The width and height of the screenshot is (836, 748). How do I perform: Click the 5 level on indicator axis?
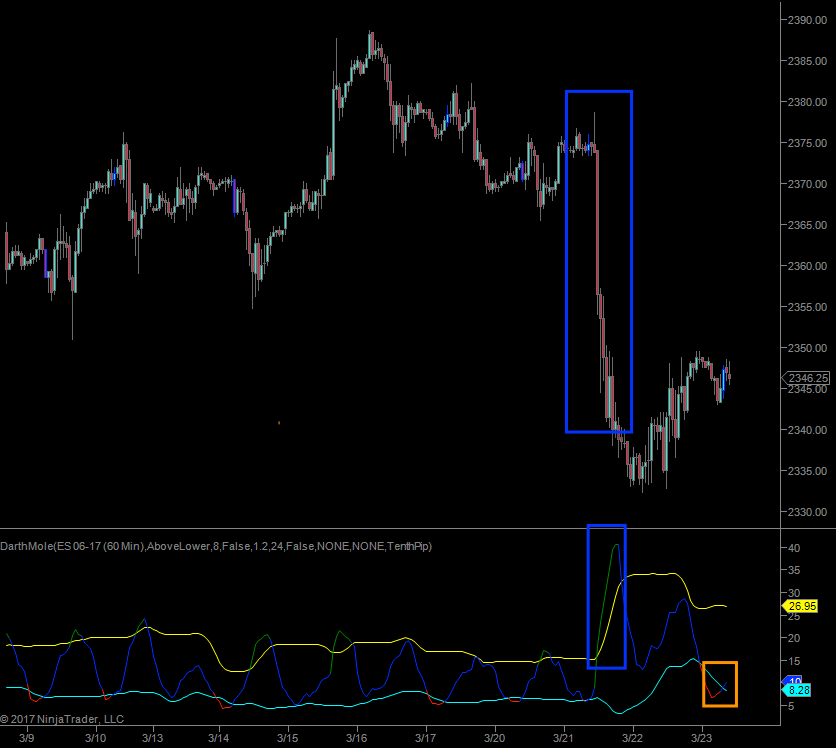790,707
